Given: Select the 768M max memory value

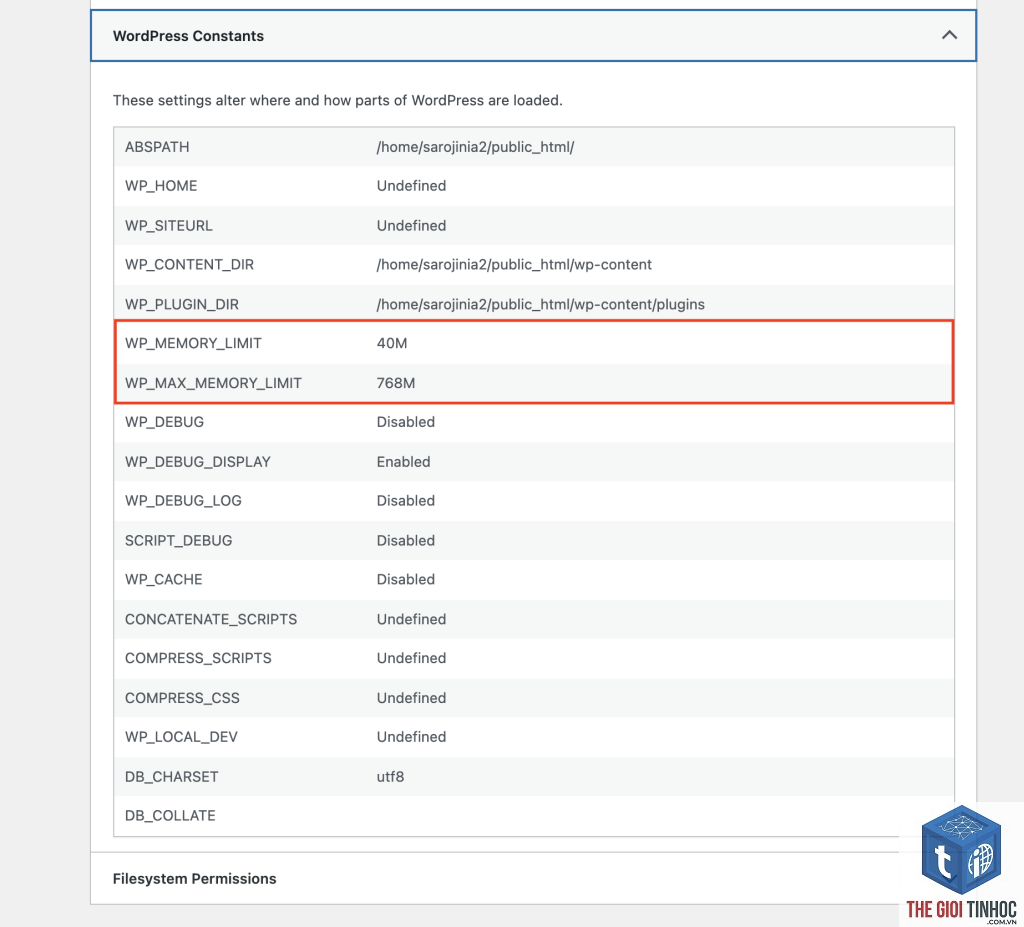Looking at the screenshot, I should pyautogui.click(x=396, y=383).
